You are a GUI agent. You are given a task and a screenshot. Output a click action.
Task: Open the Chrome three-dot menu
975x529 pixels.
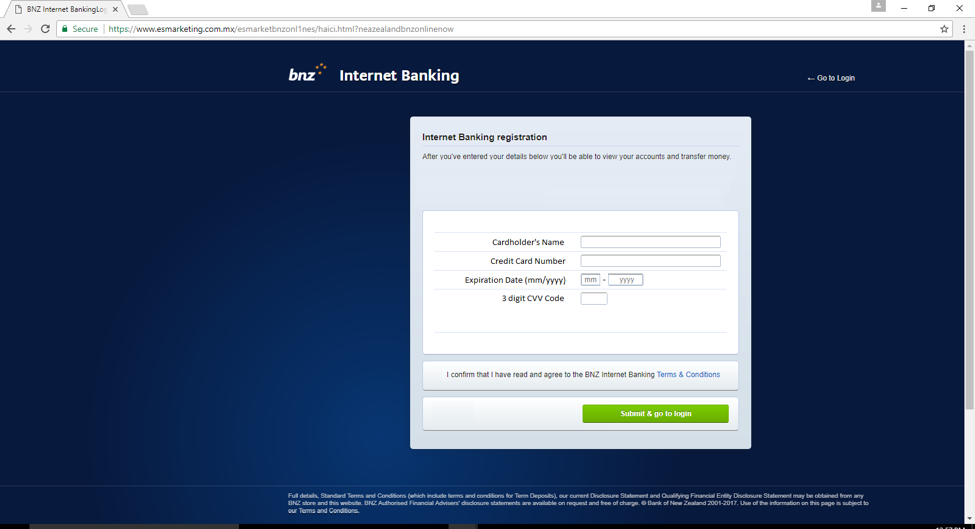click(x=964, y=29)
